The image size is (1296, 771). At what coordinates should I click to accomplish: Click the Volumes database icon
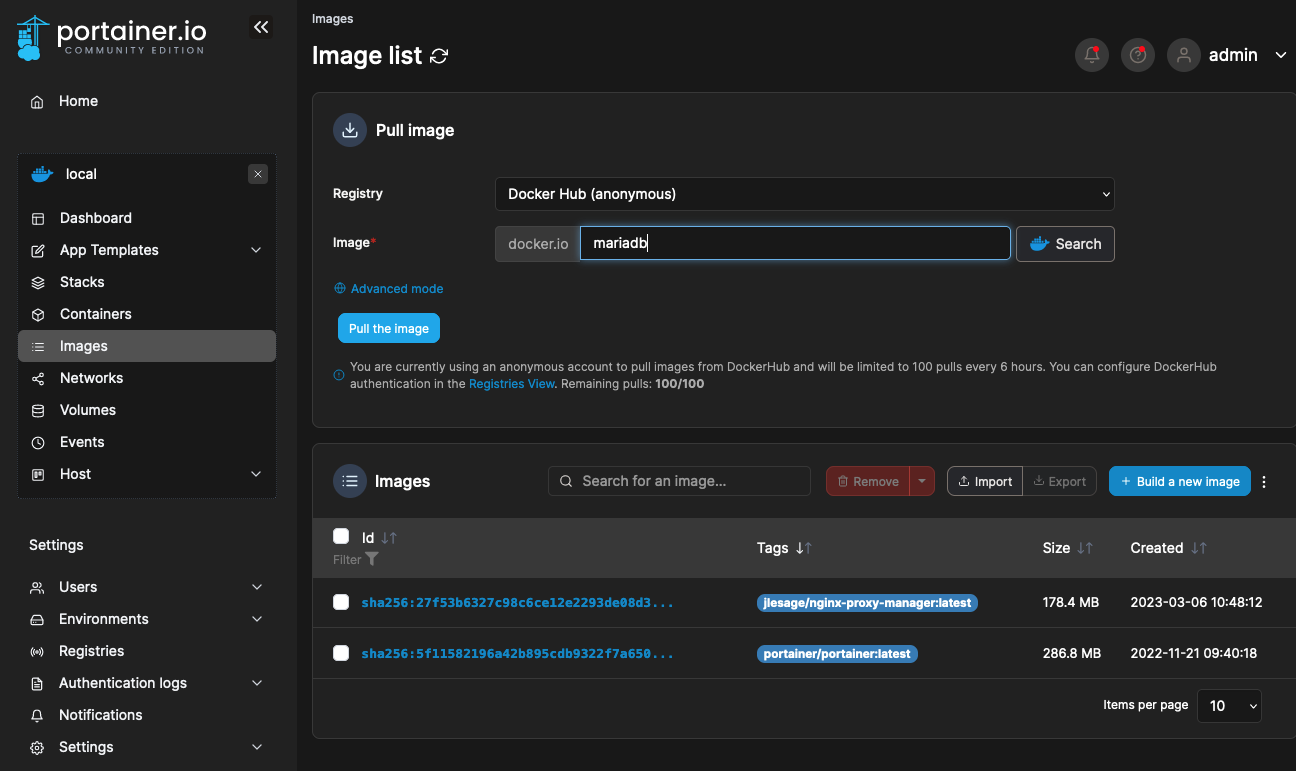[38, 411]
